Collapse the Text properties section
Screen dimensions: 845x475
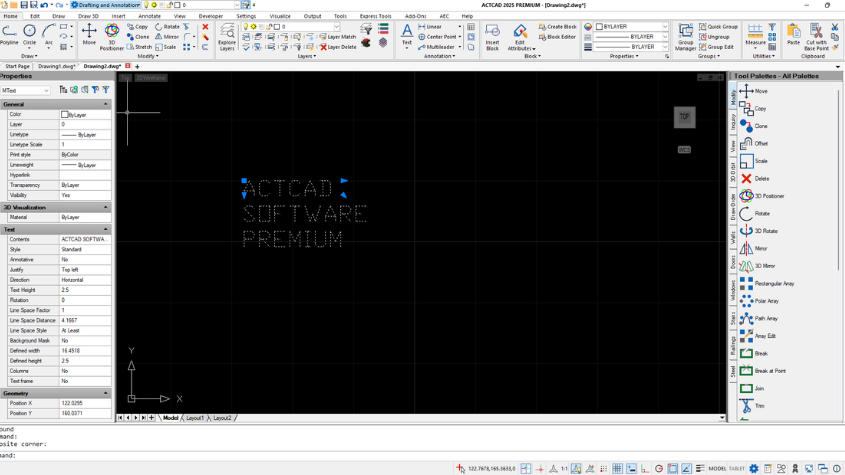(106, 229)
